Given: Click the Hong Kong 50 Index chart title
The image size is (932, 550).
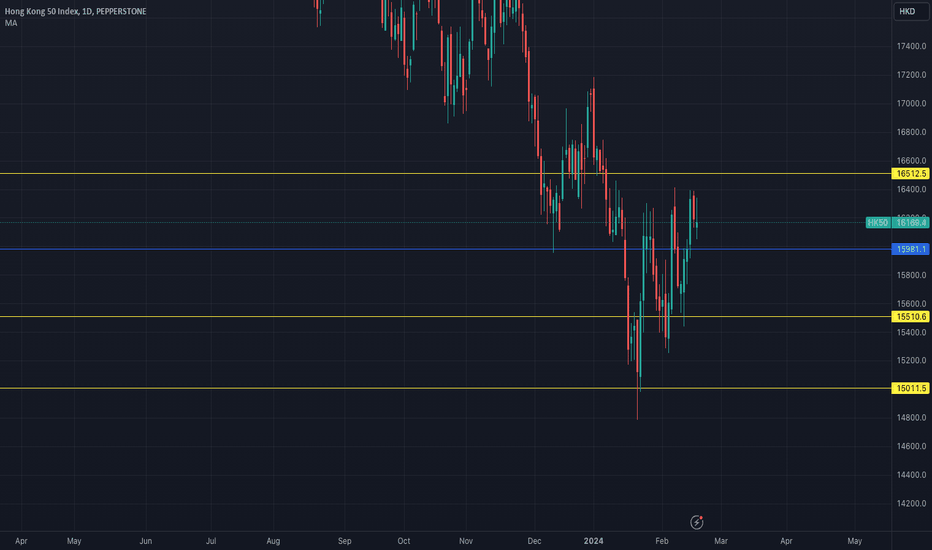Looking at the screenshot, I should (75, 11).
